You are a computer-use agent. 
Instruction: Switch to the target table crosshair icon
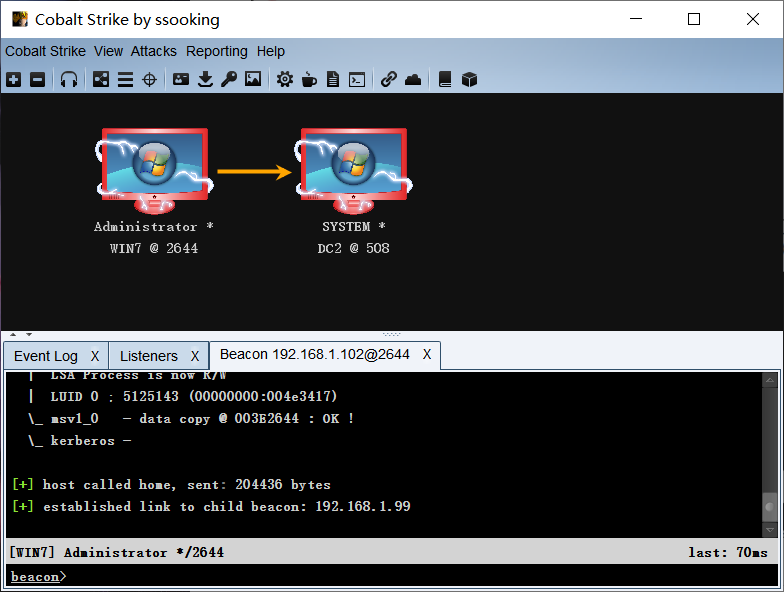click(150, 79)
